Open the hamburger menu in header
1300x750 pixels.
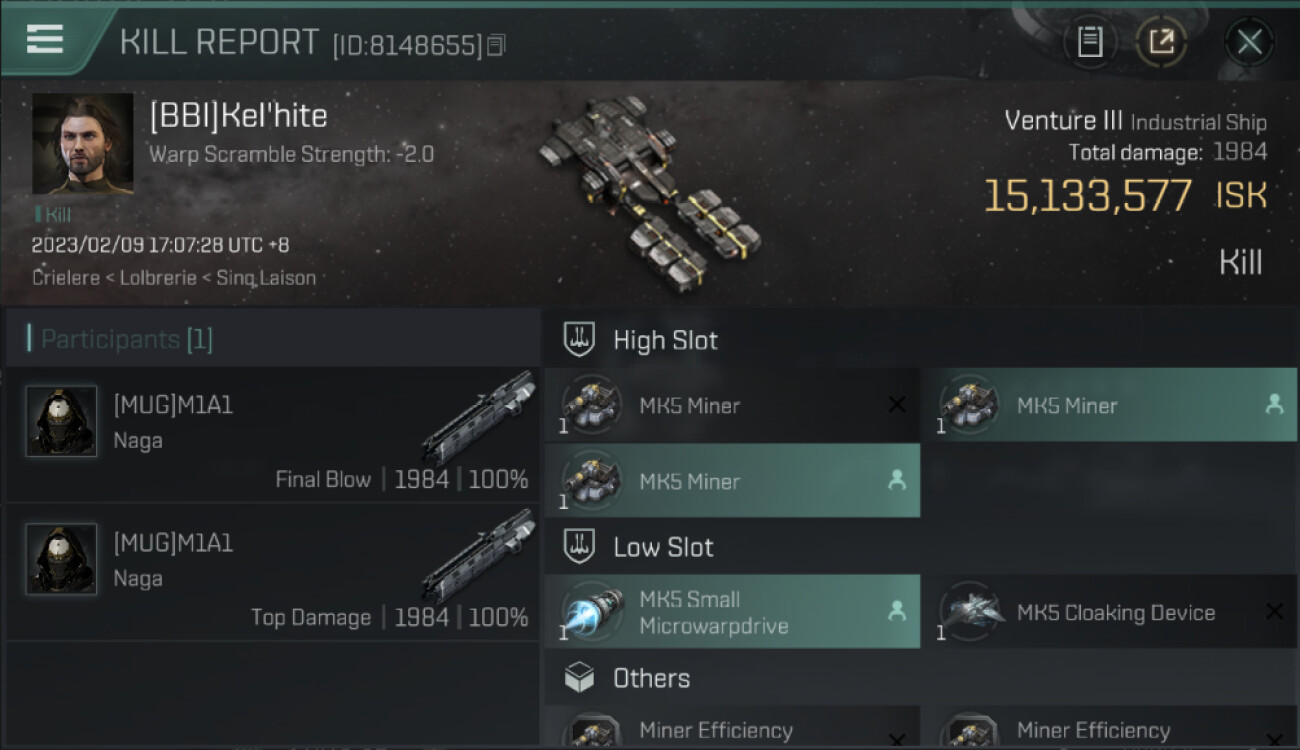45,39
